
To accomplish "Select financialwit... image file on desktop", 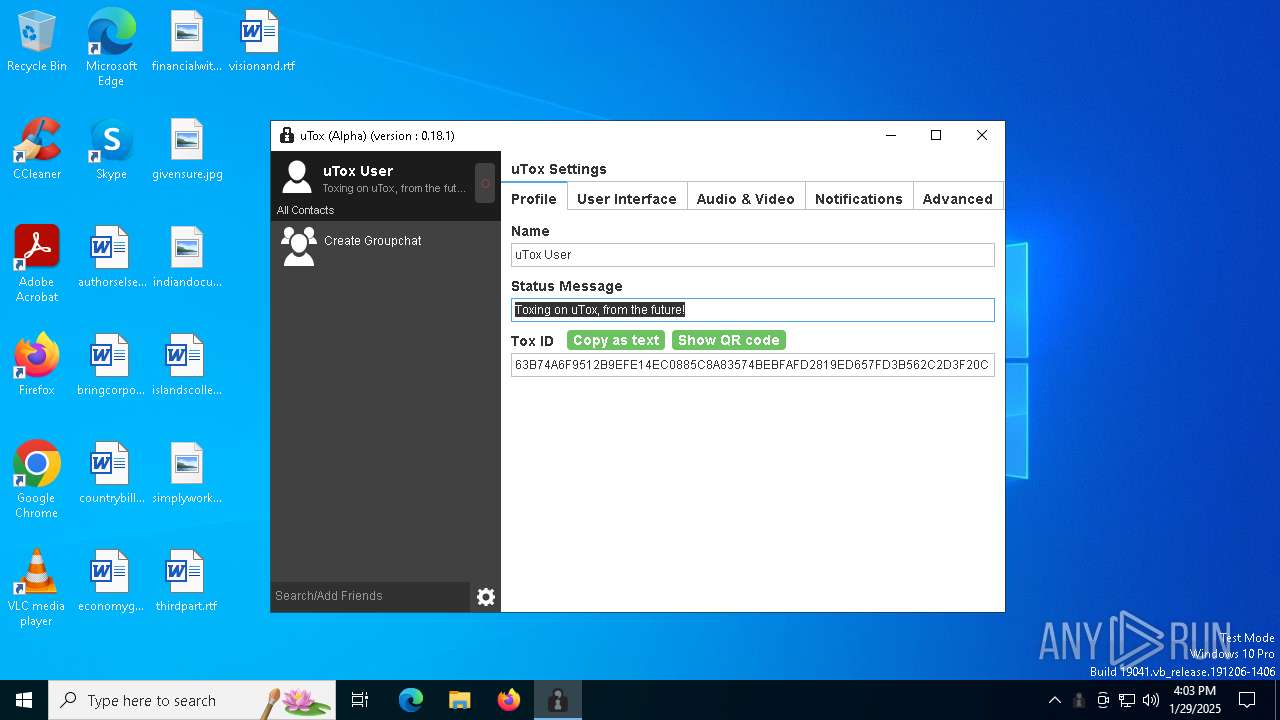I will [x=187, y=42].
